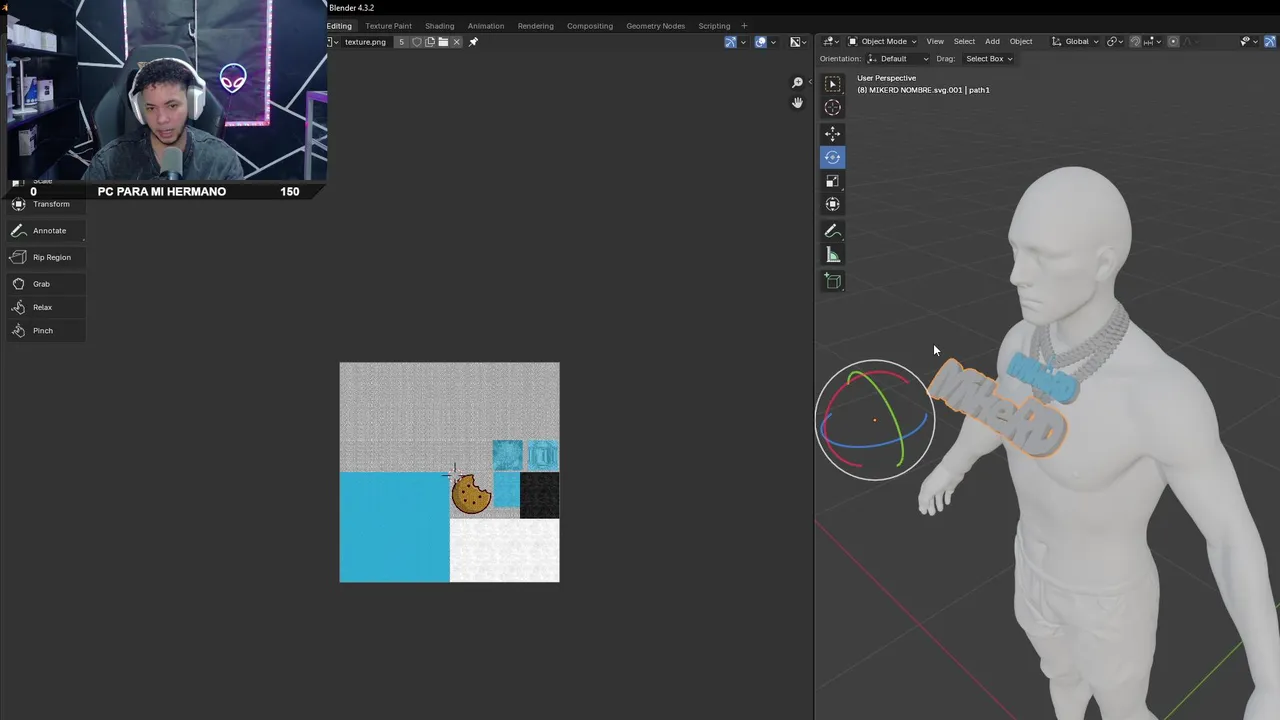Image resolution: width=1280 pixels, height=720 pixels.
Task: Switch to the Texture Paint workspace
Action: tap(388, 26)
